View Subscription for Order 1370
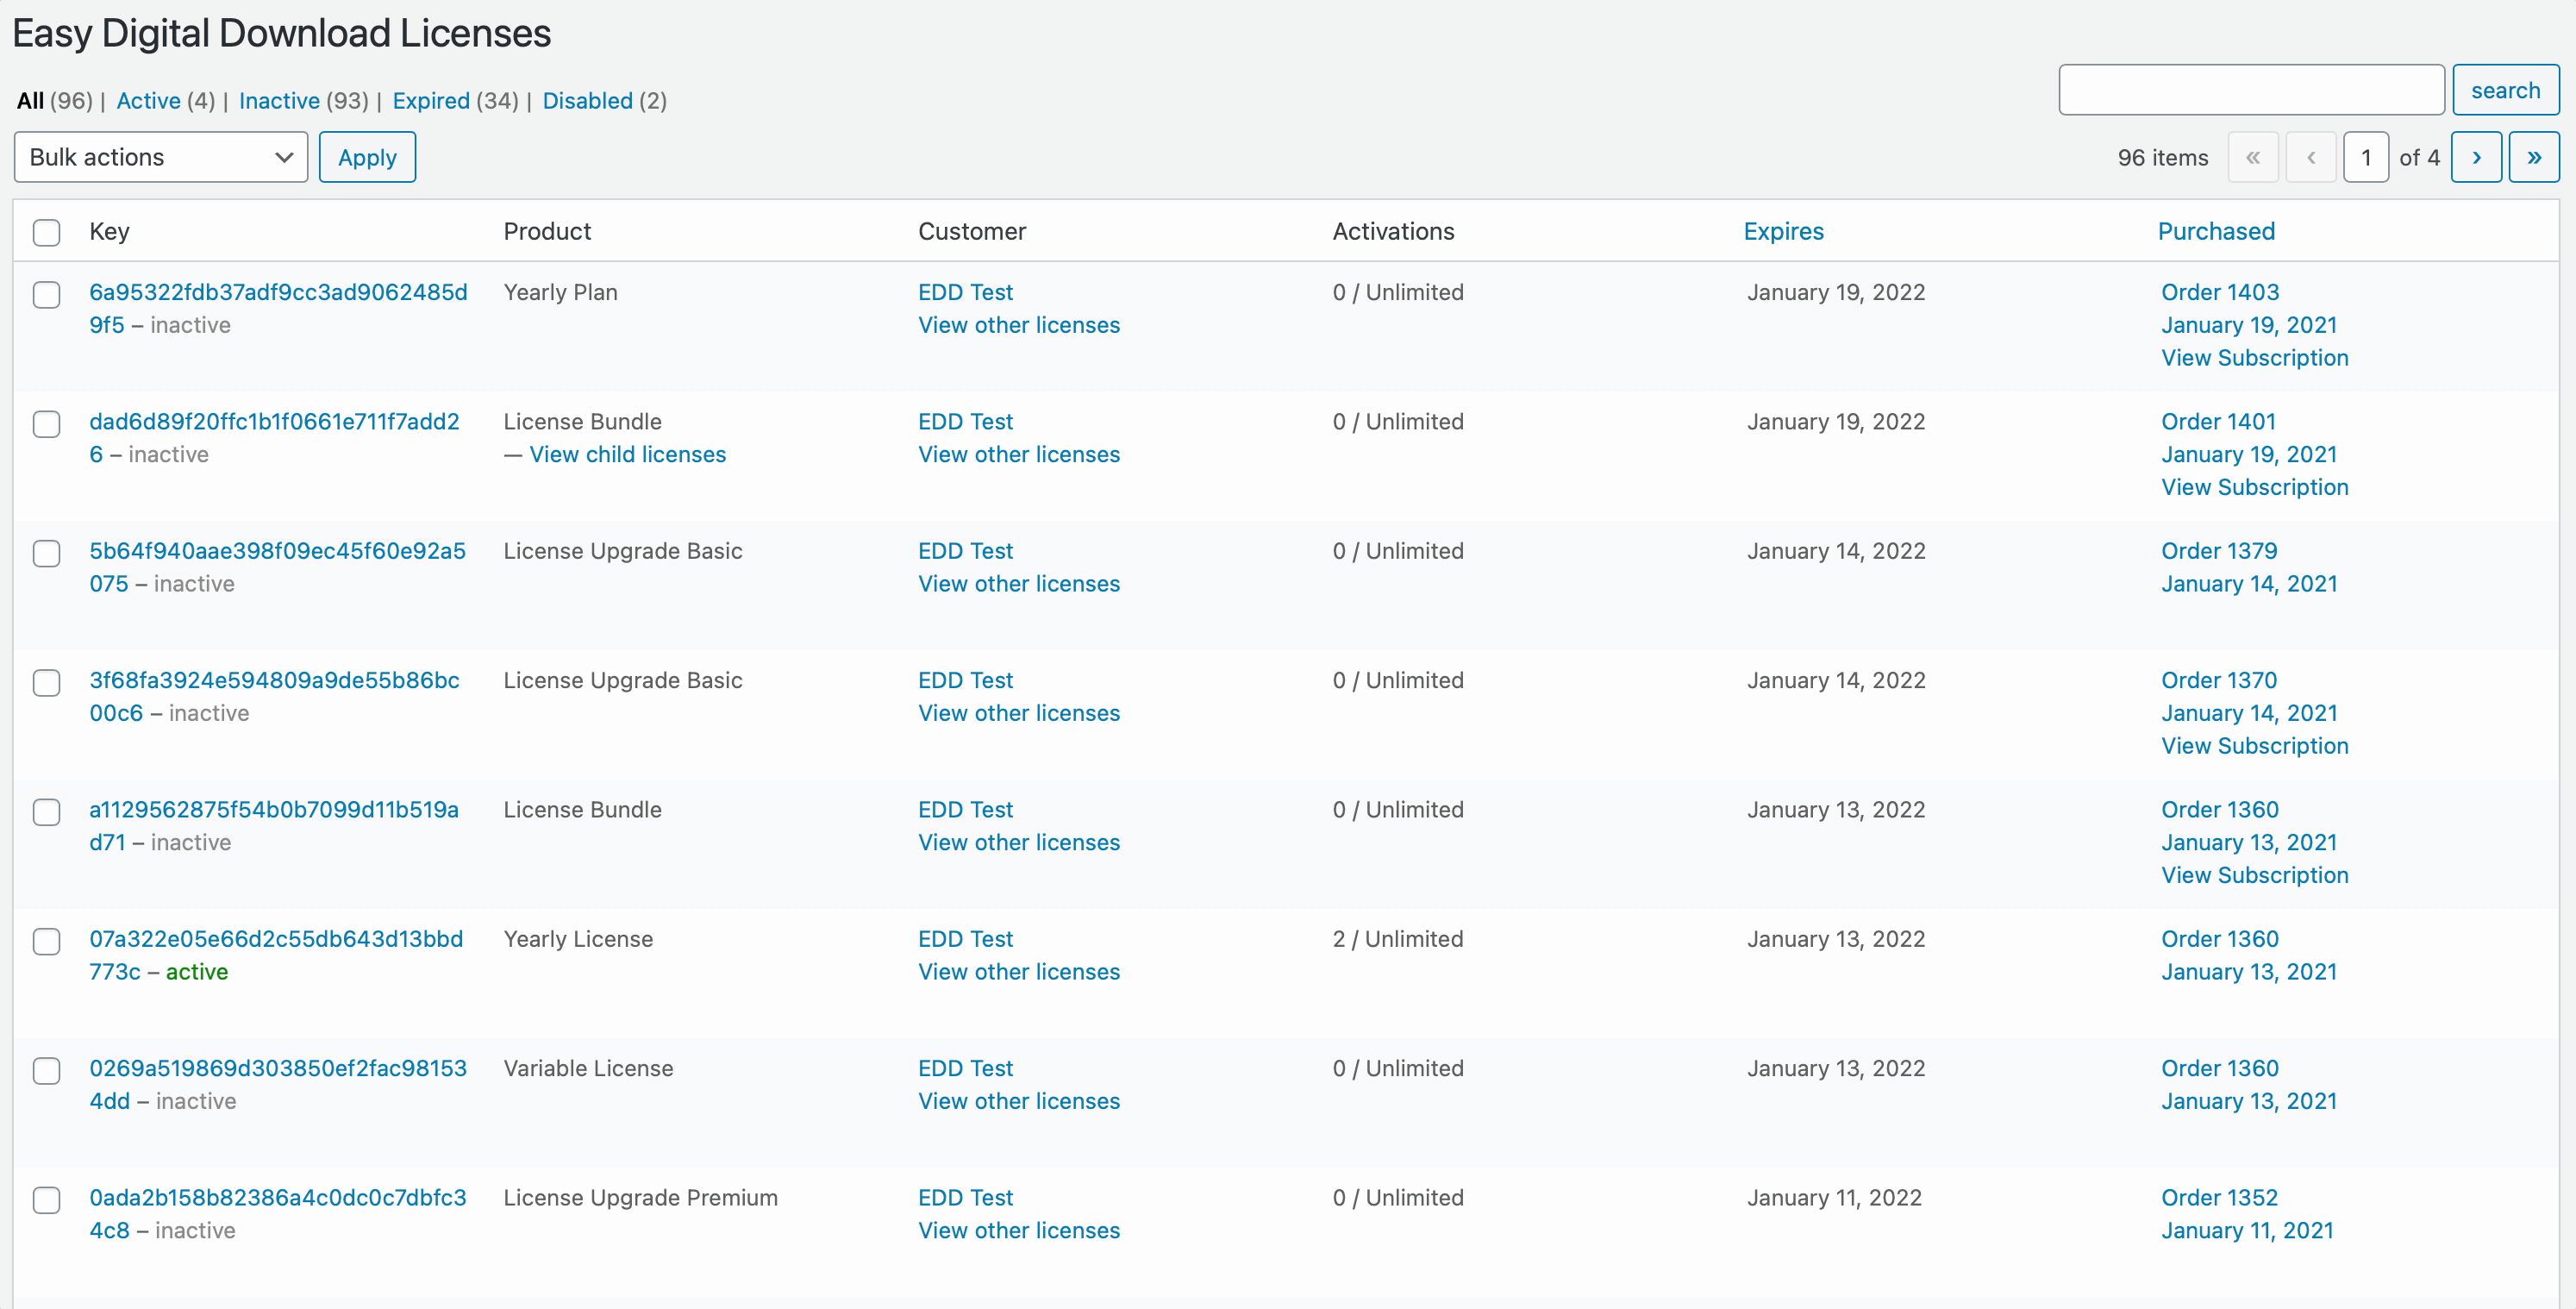The width and height of the screenshot is (2576, 1309). pyautogui.click(x=2254, y=746)
